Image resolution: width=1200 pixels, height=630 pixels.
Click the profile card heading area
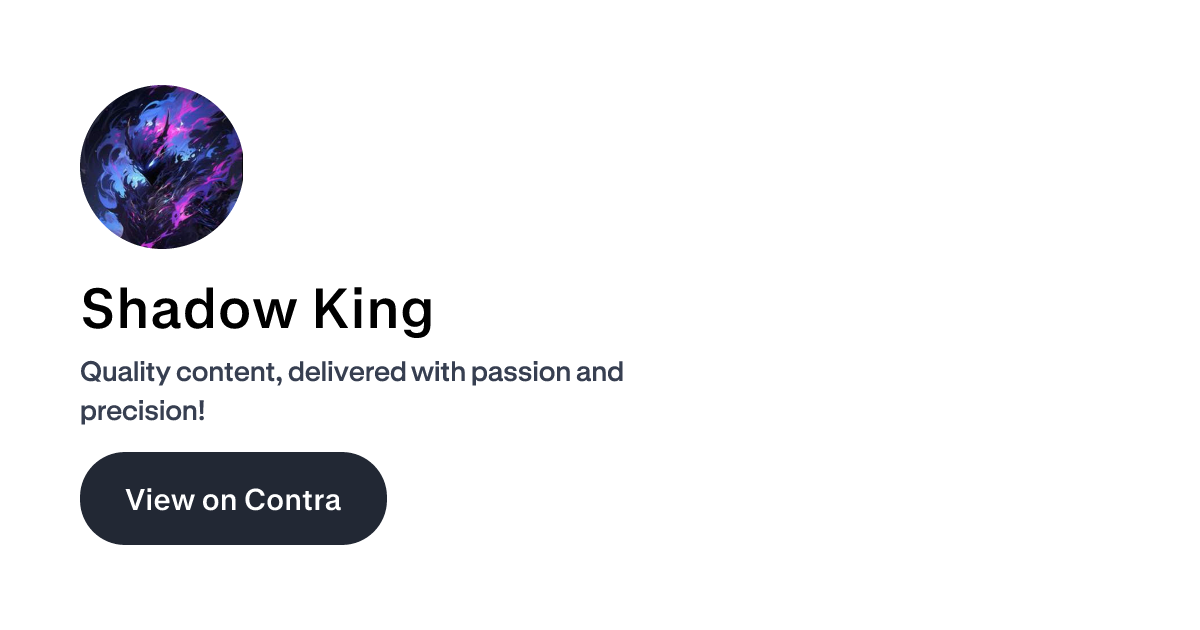tap(257, 309)
